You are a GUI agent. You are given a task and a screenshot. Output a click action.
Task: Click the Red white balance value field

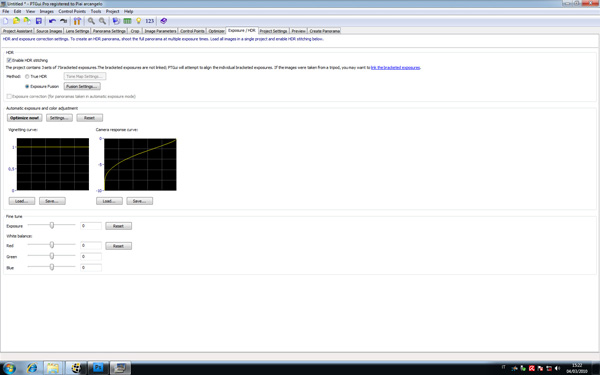(91, 246)
